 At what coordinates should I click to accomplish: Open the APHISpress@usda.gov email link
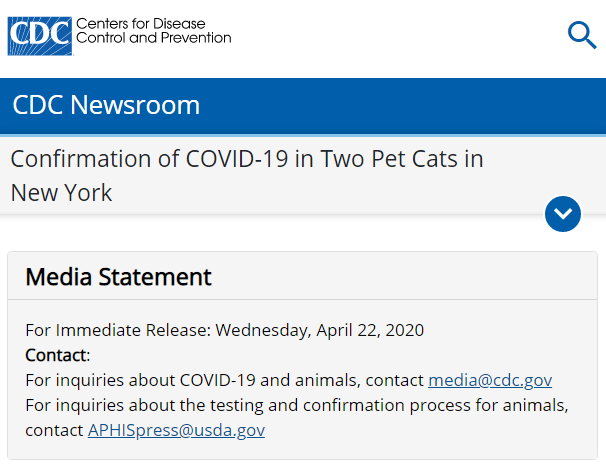pyautogui.click(x=176, y=430)
